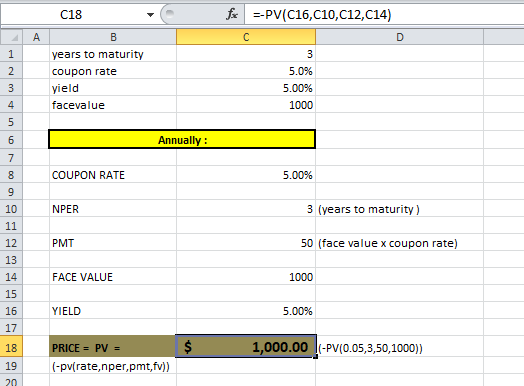Click cell C2 showing 5.0%
Image resolution: width=524 pixels, height=386 pixels.
point(246,71)
